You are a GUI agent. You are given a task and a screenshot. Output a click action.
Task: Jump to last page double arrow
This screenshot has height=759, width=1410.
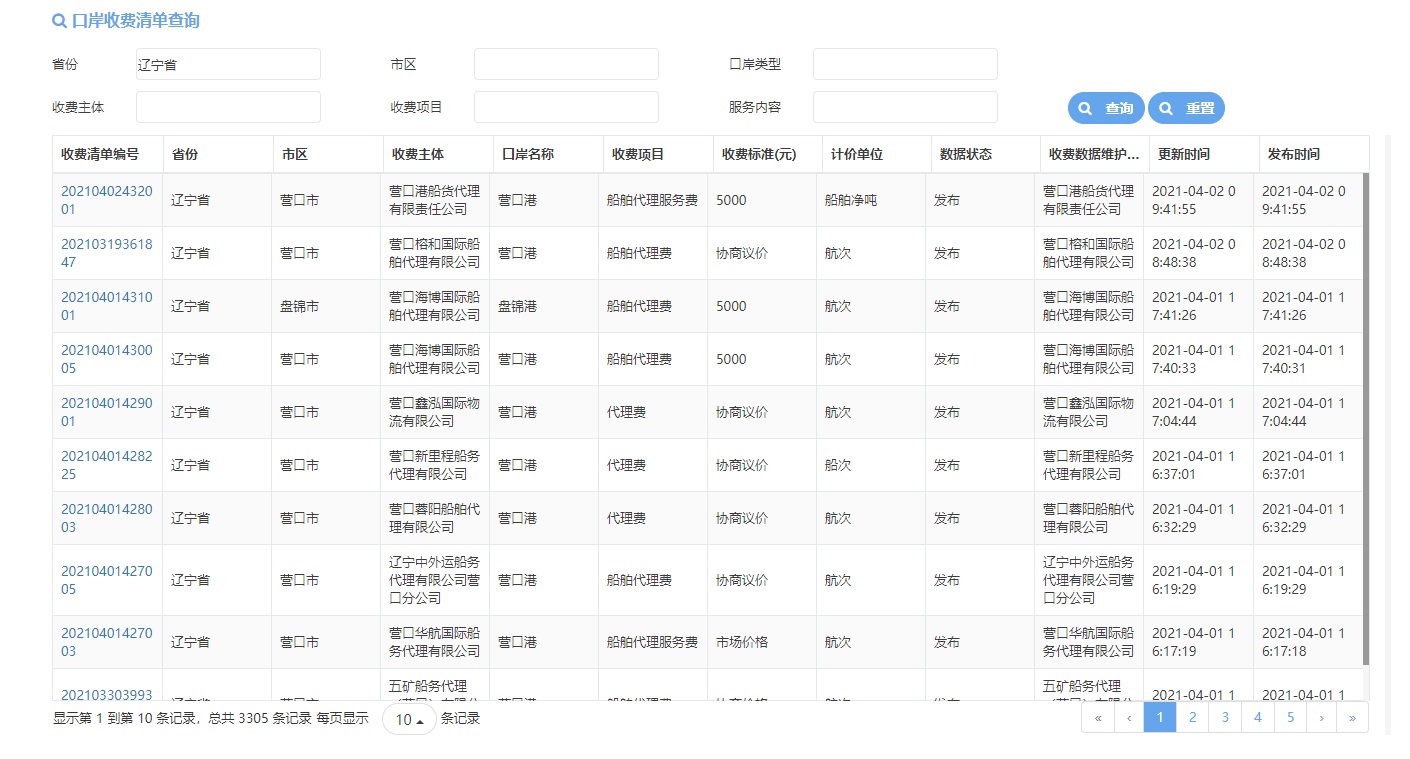pyautogui.click(x=1352, y=717)
